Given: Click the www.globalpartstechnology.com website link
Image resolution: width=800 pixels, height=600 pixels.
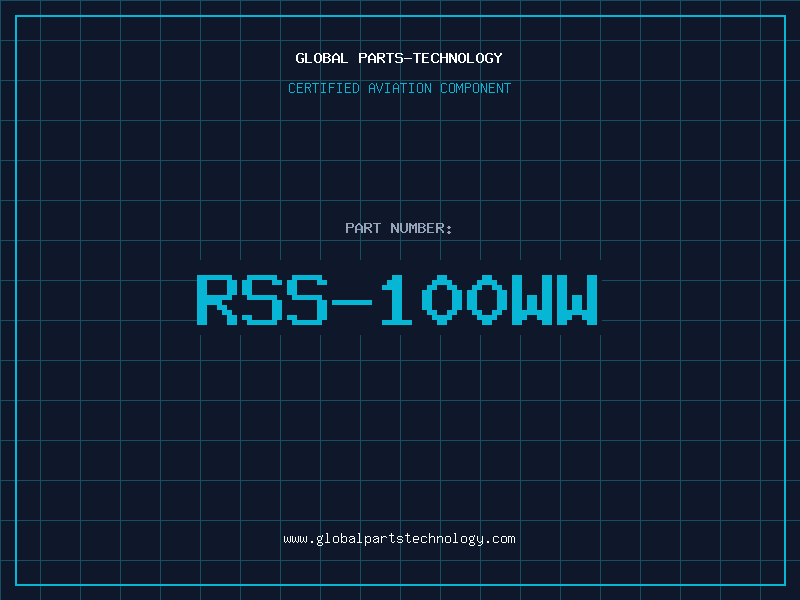Looking at the screenshot, I should click(x=399, y=539).
